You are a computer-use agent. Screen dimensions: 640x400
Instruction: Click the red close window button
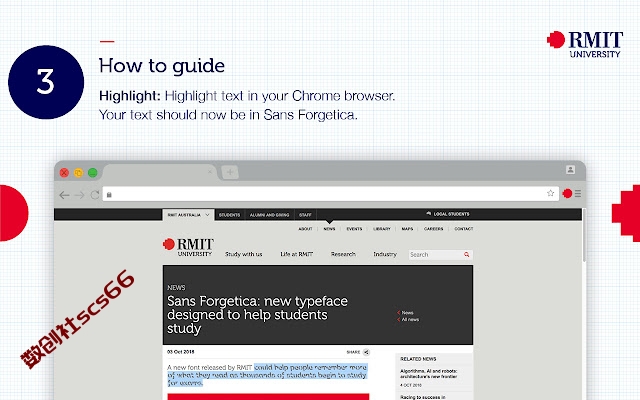point(64,173)
